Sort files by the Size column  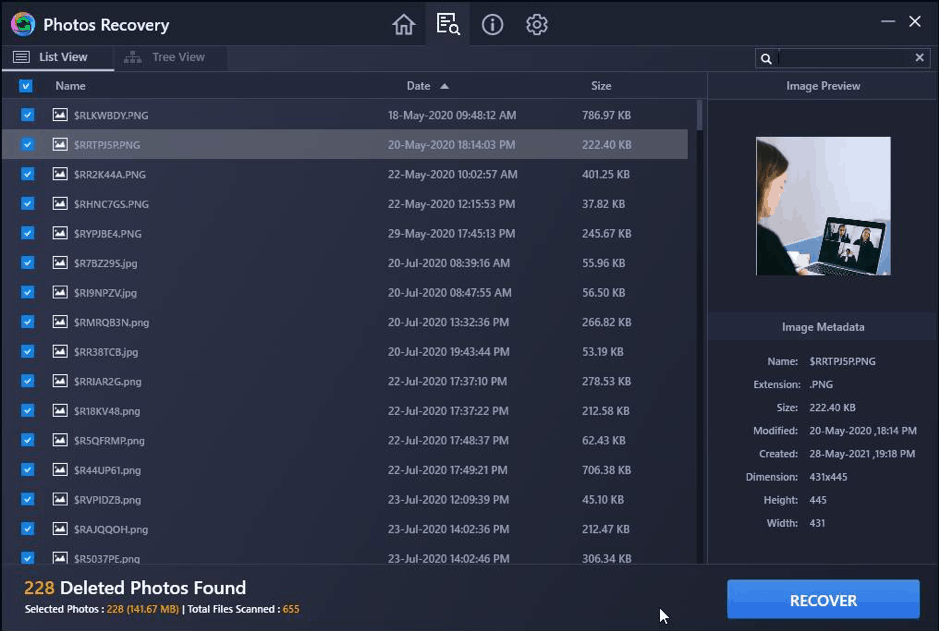(601, 85)
